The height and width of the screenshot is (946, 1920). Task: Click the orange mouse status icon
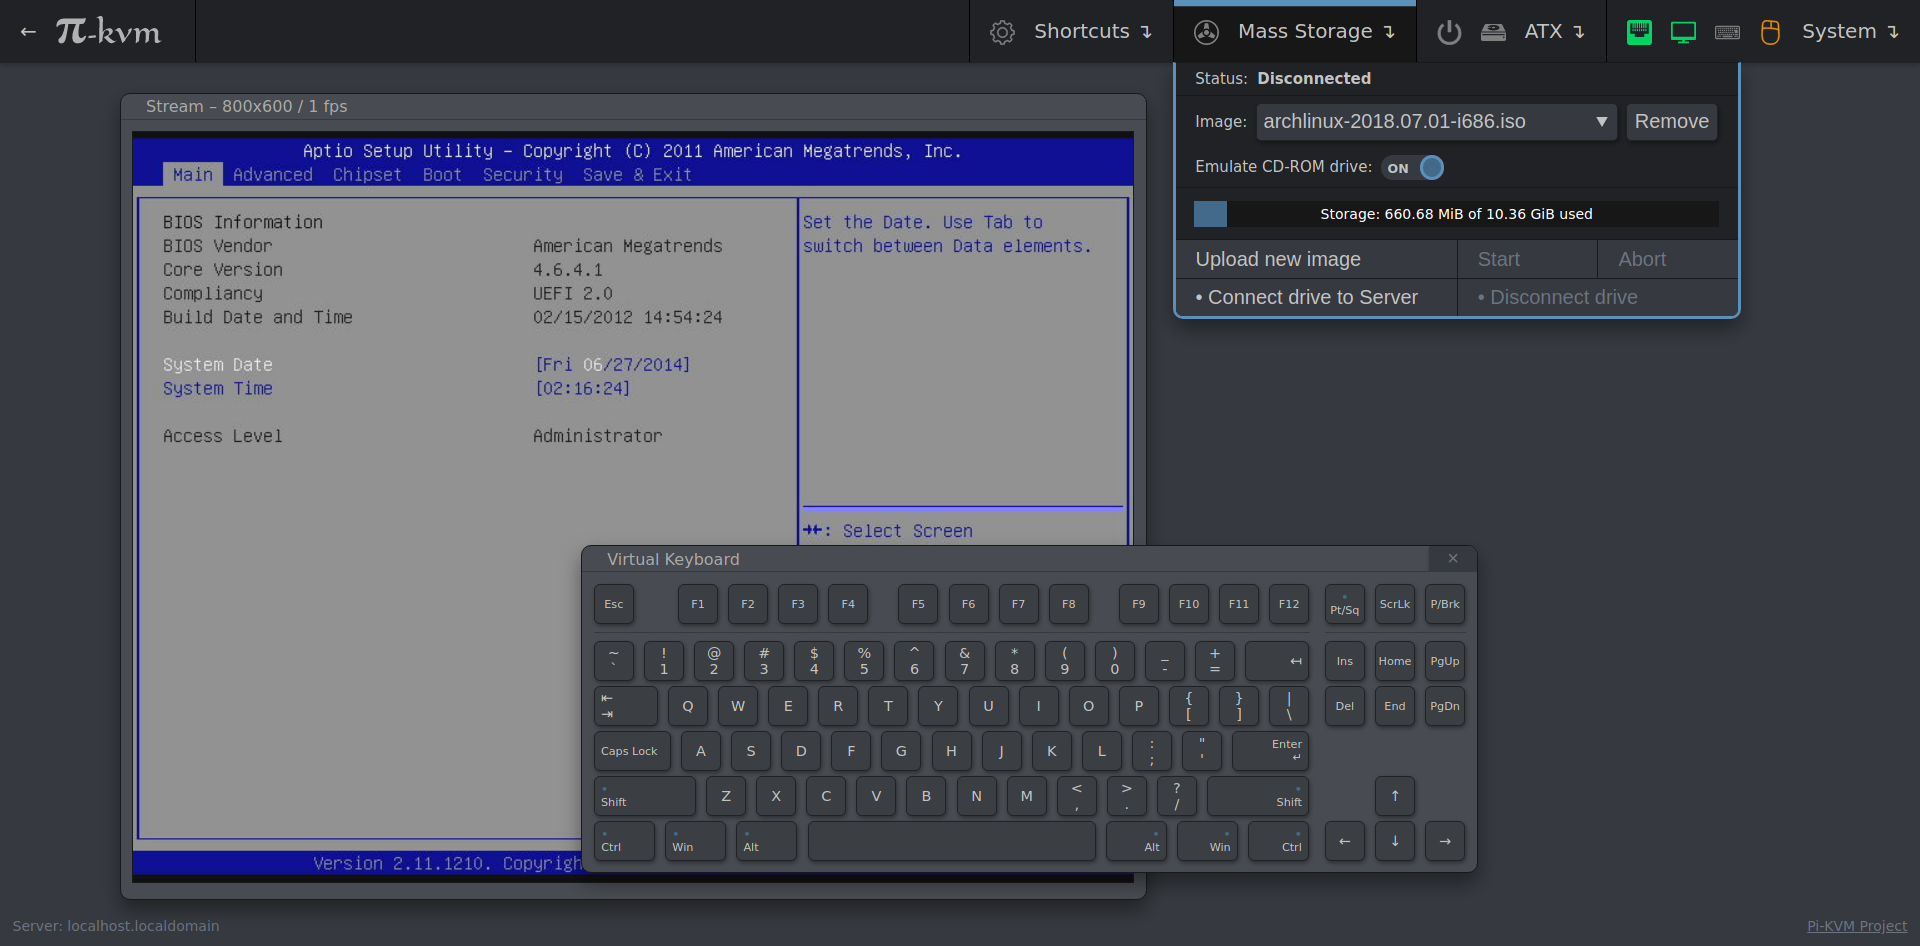1770,32
